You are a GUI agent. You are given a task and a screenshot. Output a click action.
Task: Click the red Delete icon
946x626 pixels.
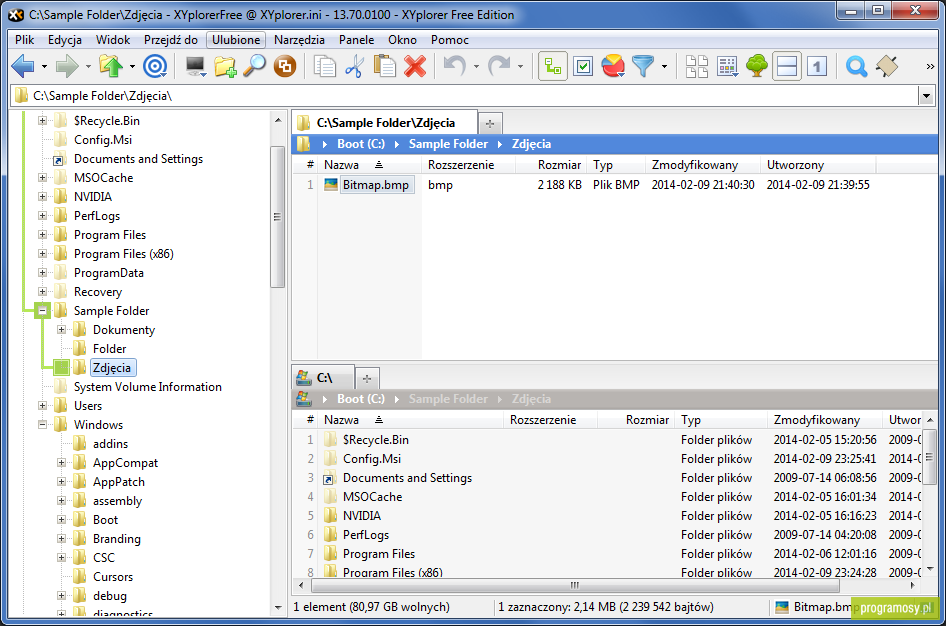[x=415, y=66]
